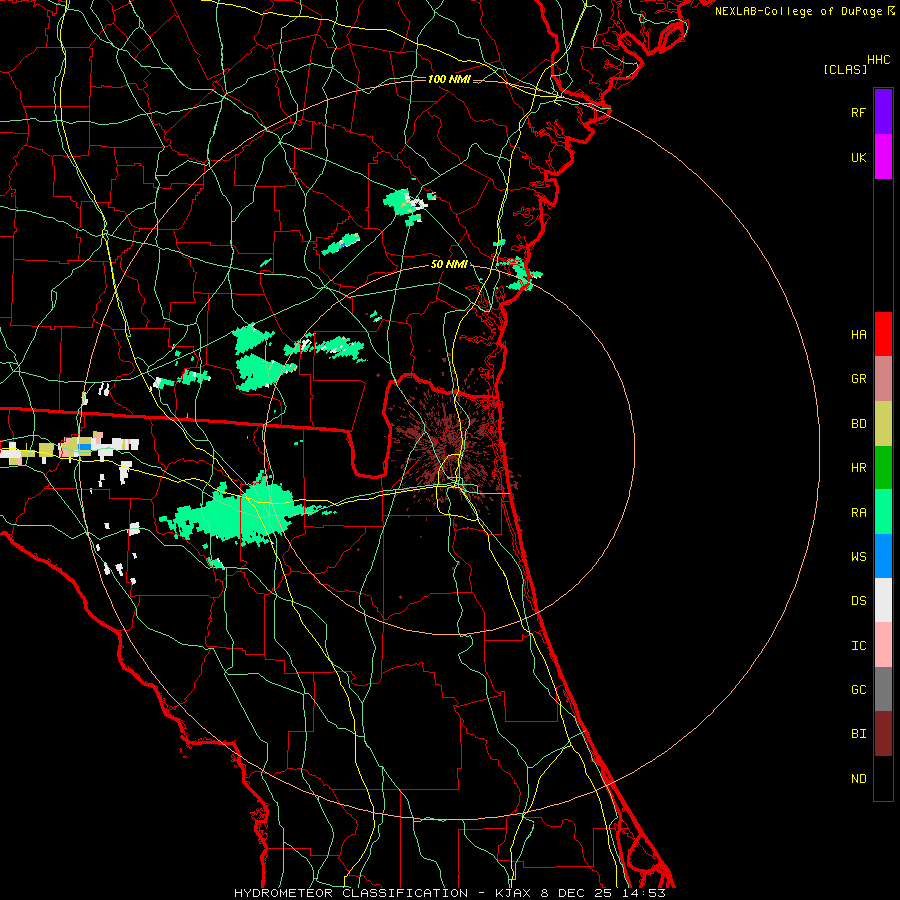Viewport: 900px width, 900px height.
Task: Click the 'RF' legend label
Action: 858,112
